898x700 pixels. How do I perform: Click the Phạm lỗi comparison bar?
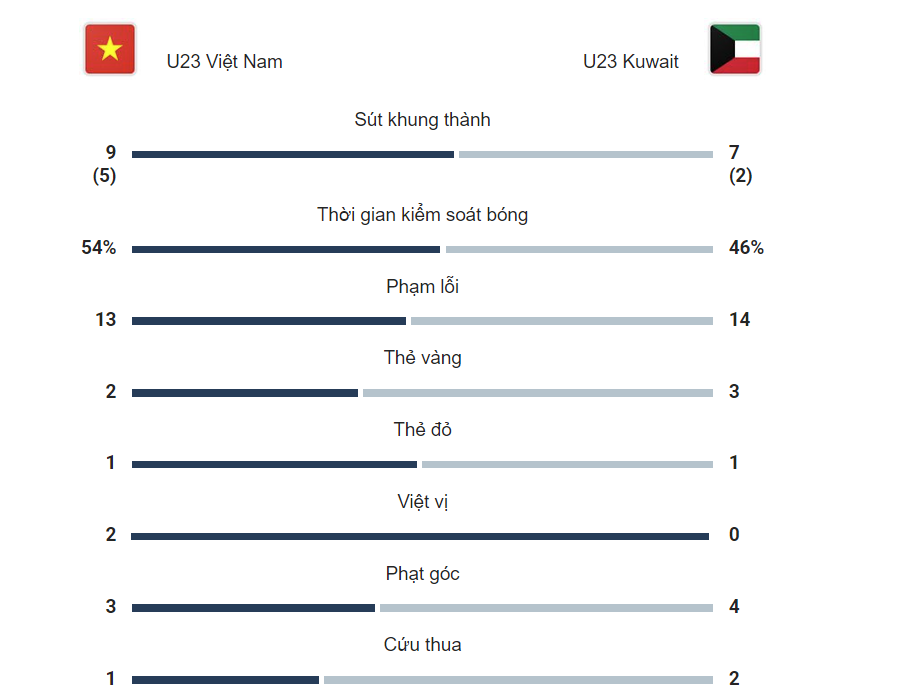(422, 321)
